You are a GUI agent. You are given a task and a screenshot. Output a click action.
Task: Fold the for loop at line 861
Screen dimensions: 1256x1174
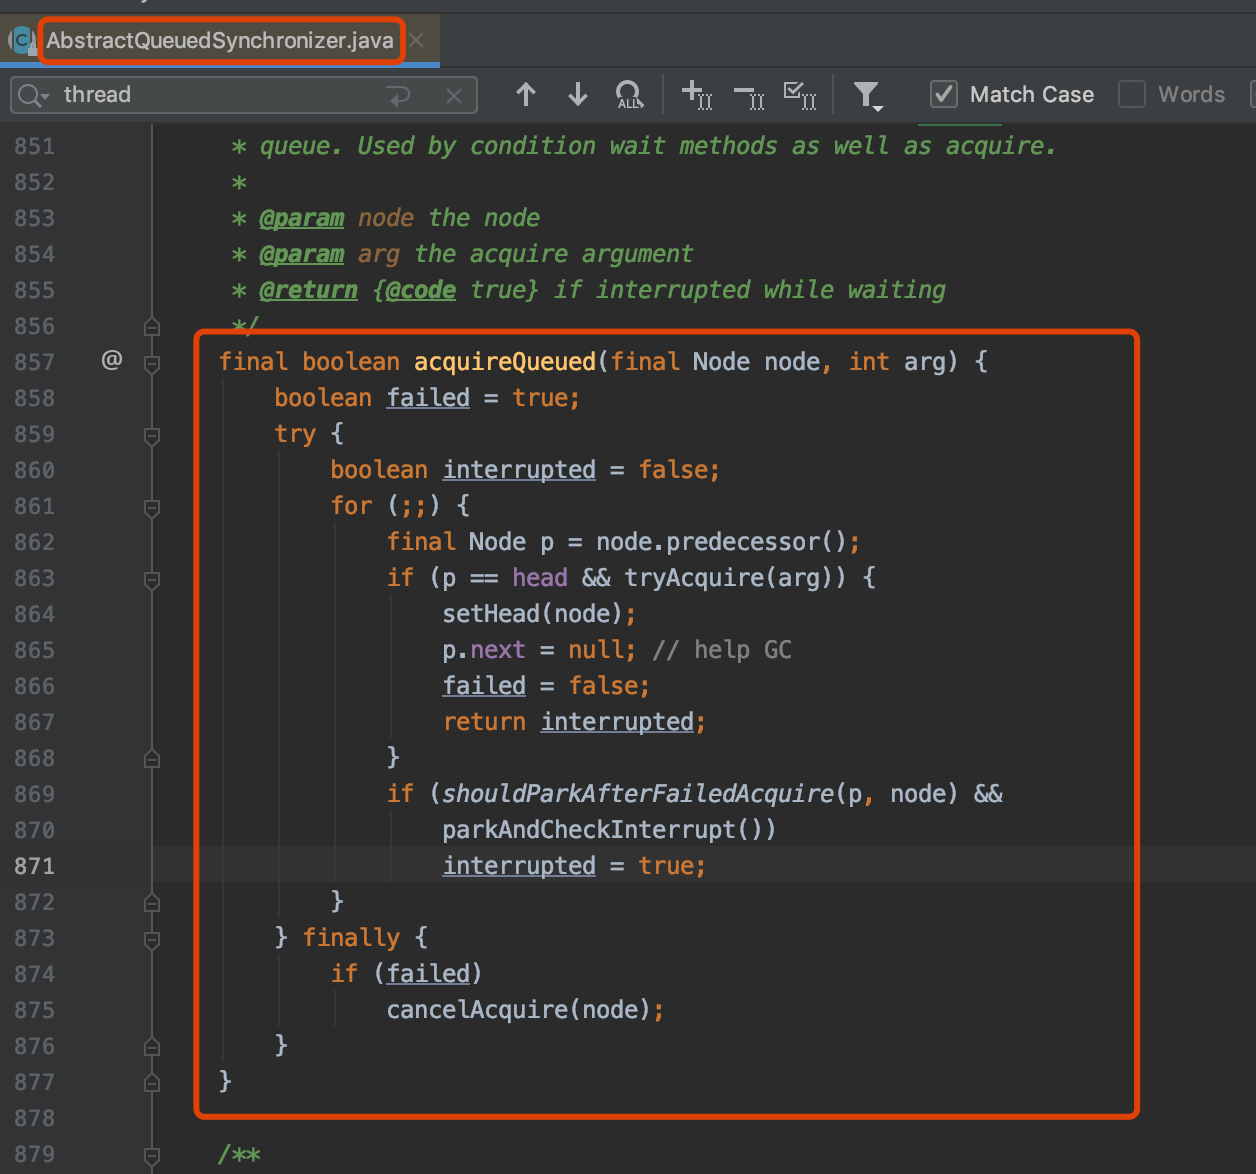[x=152, y=507]
